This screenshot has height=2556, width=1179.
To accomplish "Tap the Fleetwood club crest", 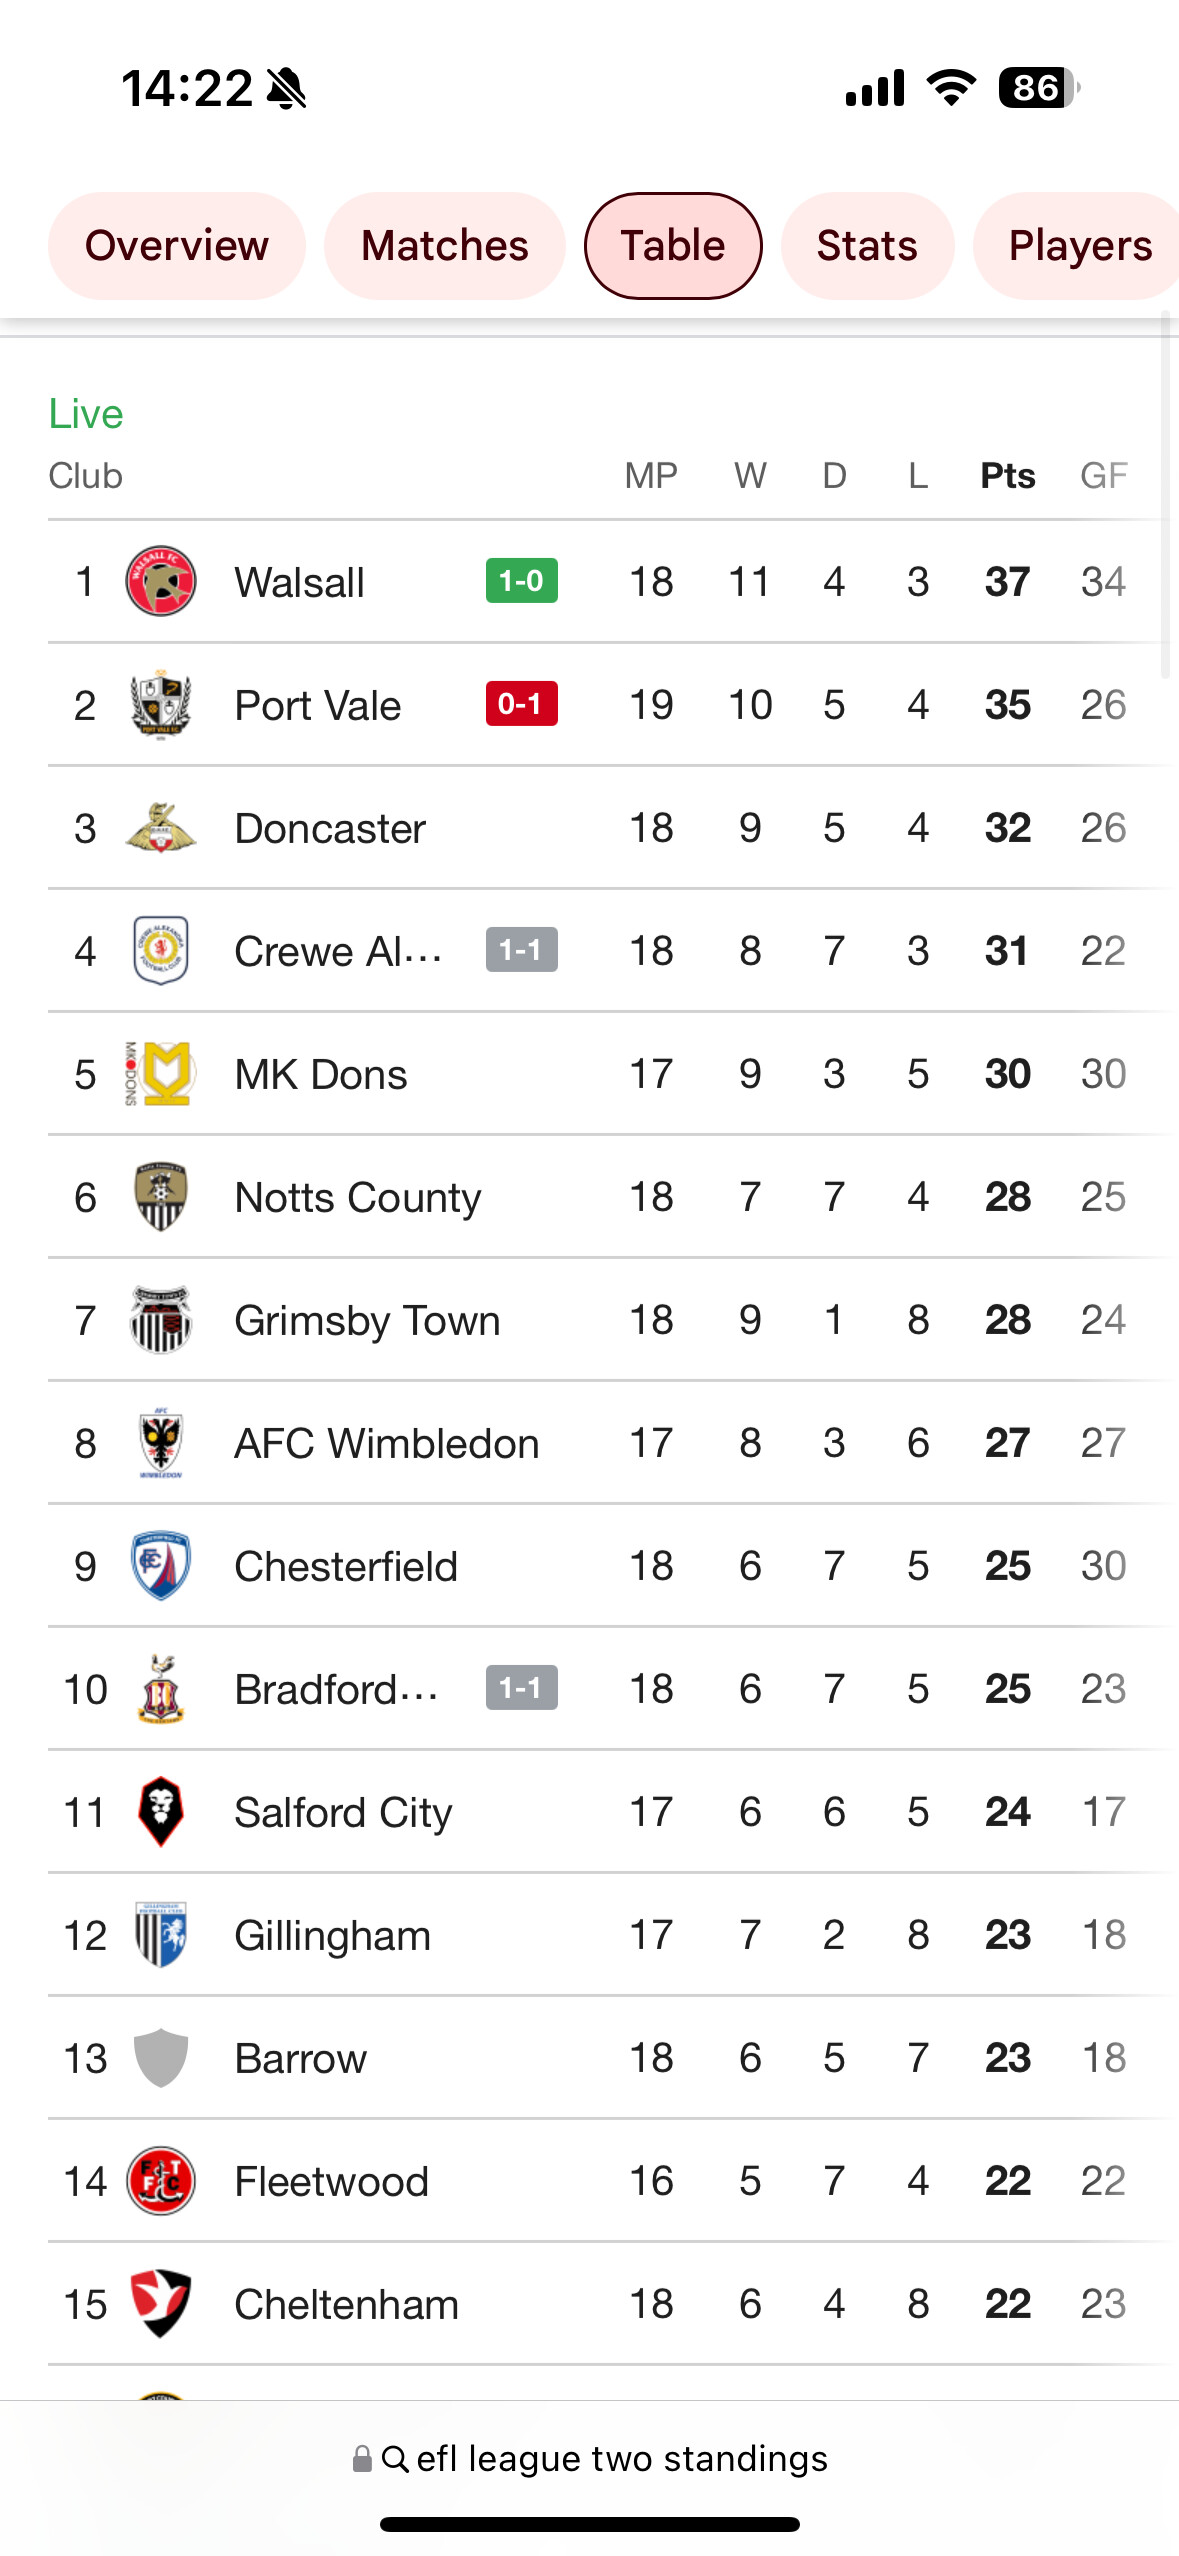I will point(160,2180).
